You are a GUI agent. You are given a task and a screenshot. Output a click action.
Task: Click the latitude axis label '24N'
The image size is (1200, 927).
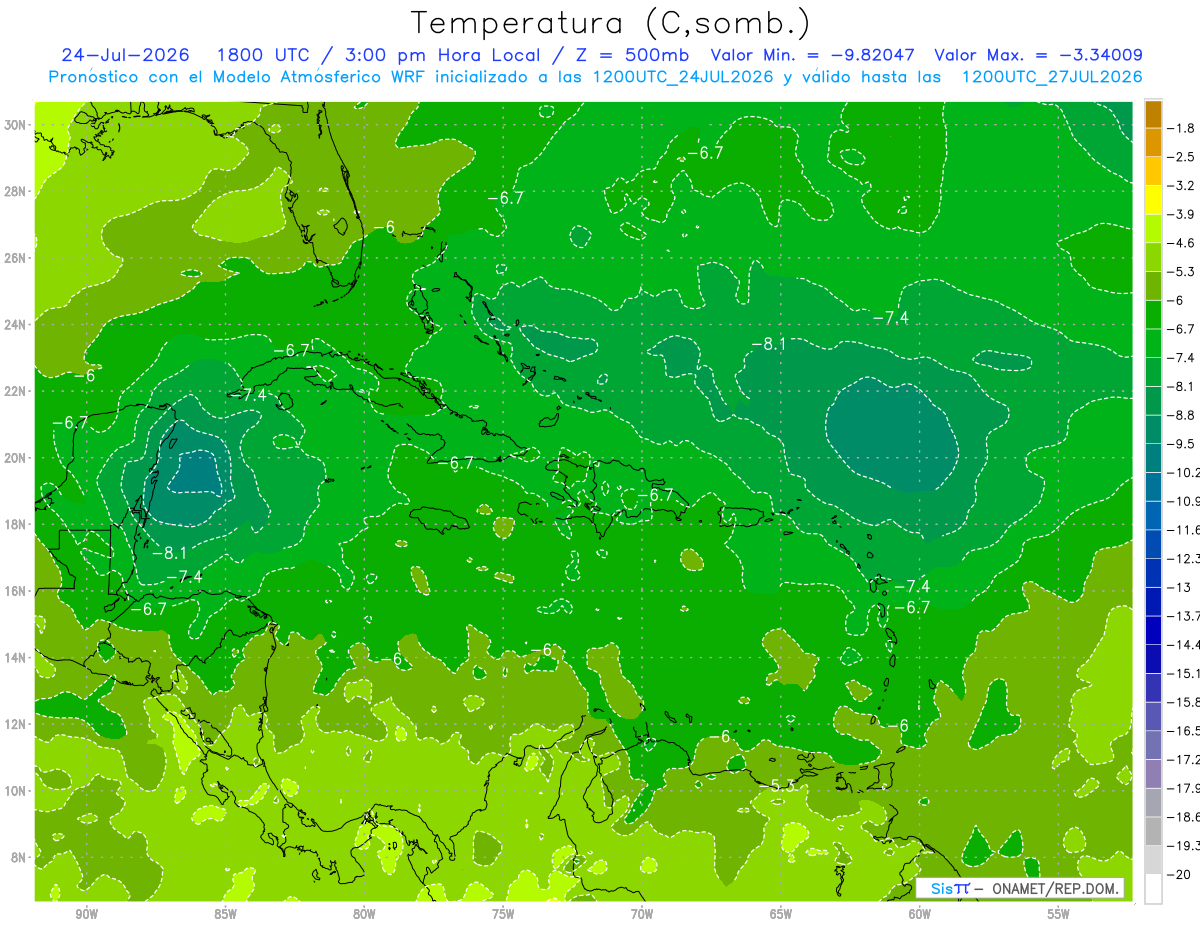coord(16,325)
